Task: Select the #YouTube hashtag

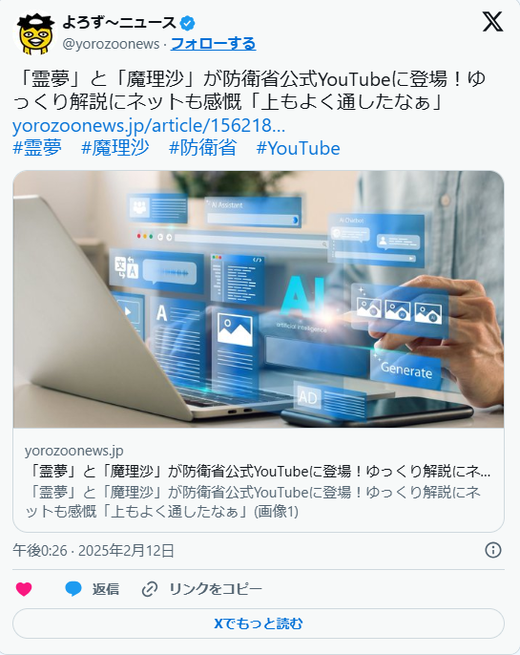Action: [298, 148]
